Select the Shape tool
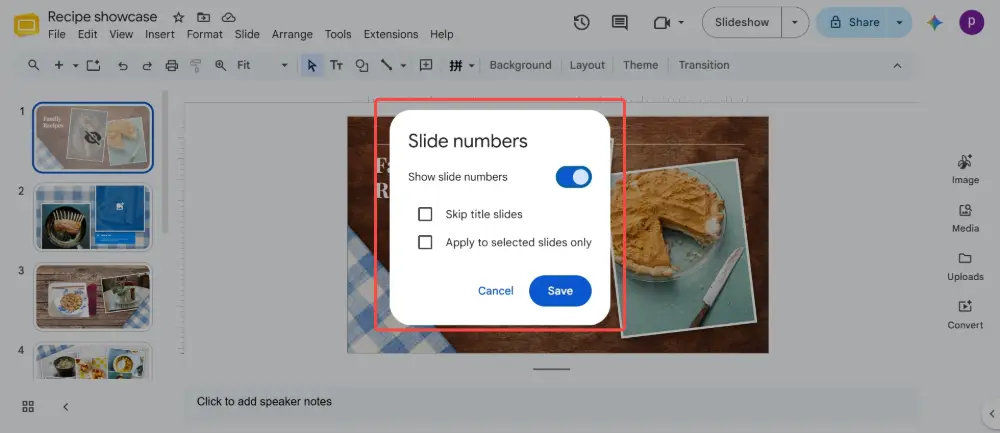The image size is (1000, 433). tap(362, 65)
